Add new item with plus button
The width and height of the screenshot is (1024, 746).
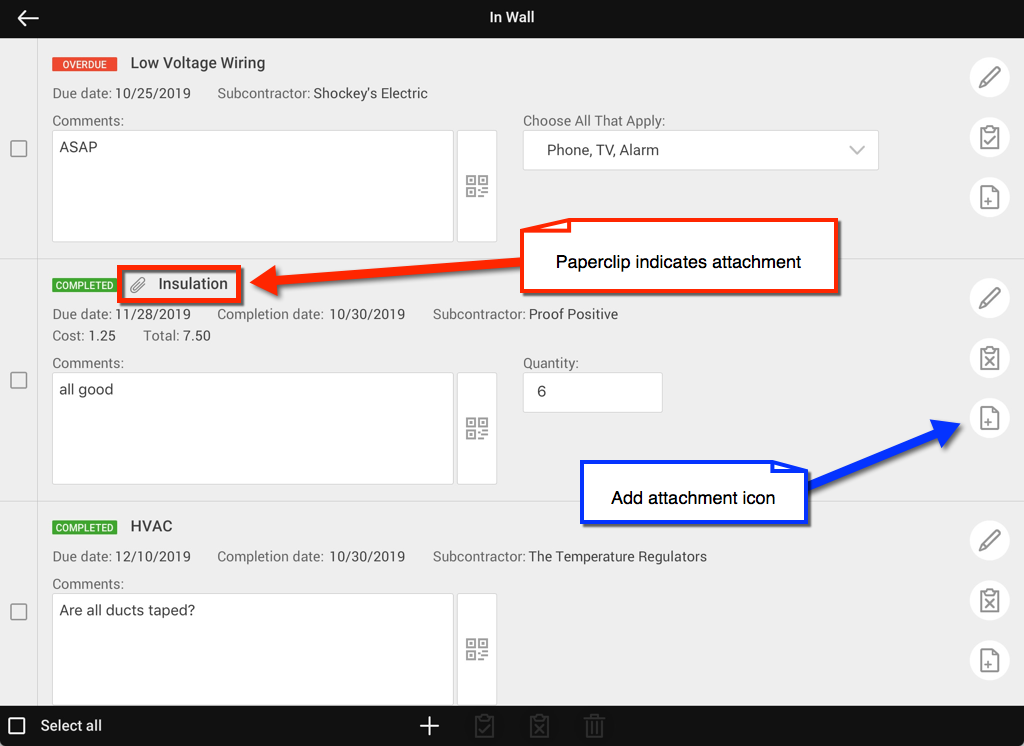[429, 726]
